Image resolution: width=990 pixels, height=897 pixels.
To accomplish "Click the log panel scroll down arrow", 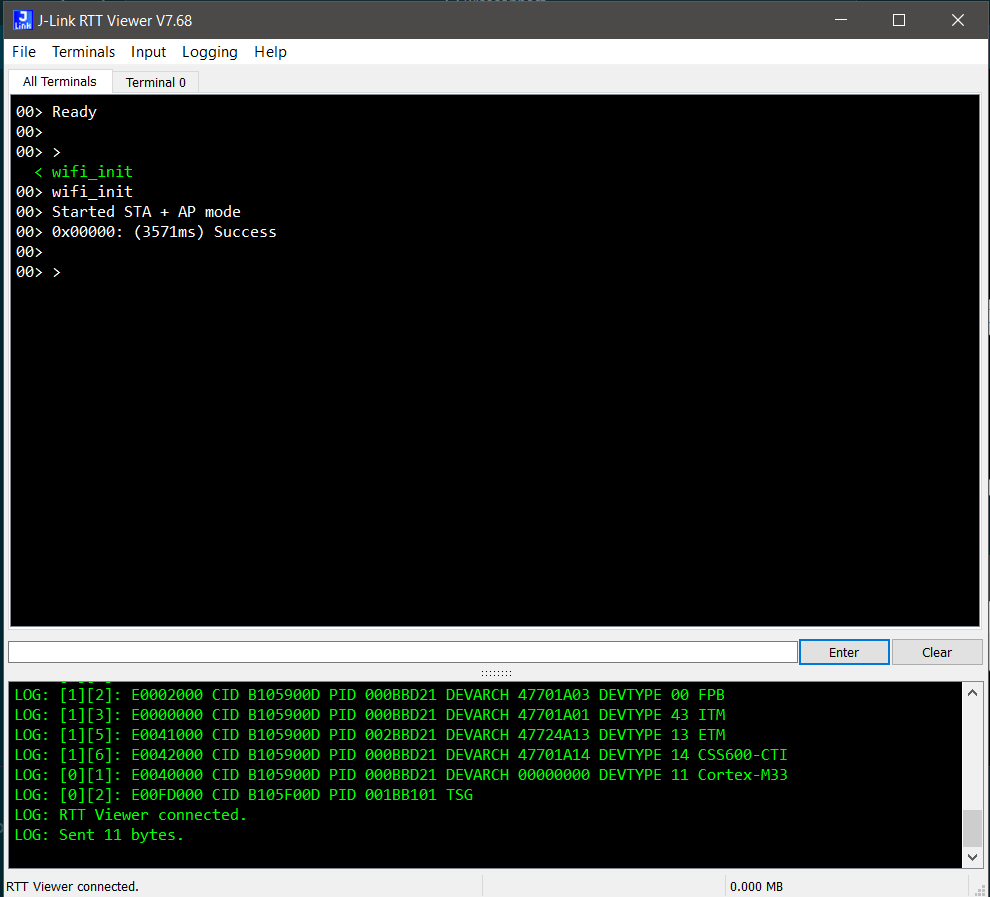I will pyautogui.click(x=972, y=858).
